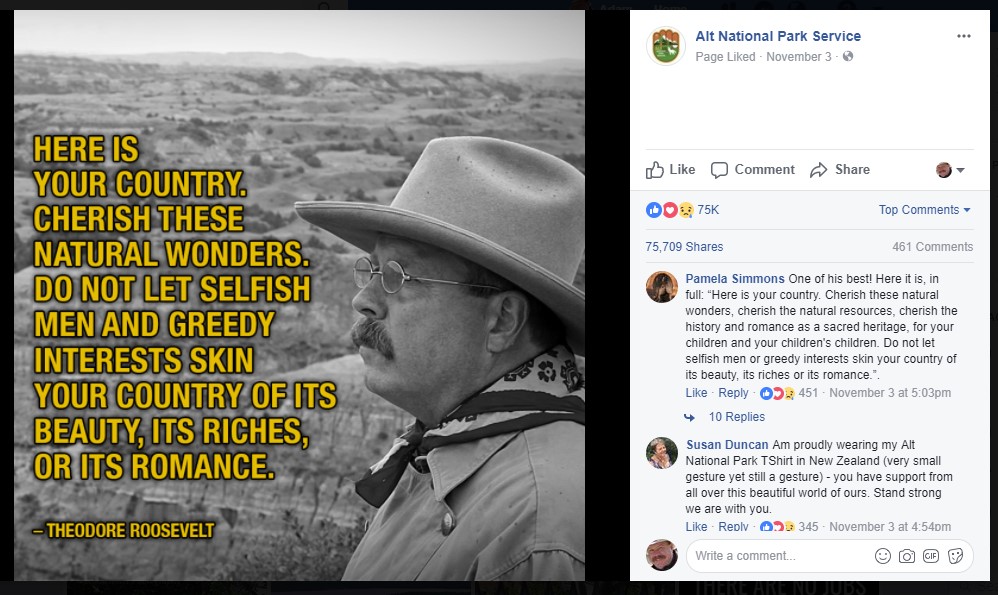Image resolution: width=998 pixels, height=595 pixels.
Task: Open the sticker picker icon
Action: coord(955,556)
